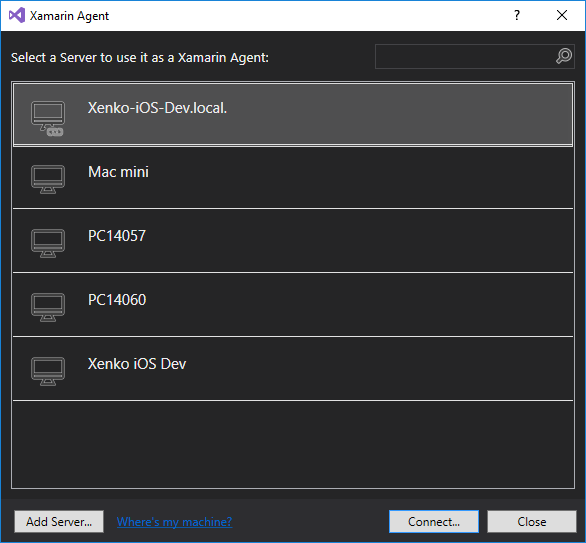Click the Connect... button
The width and height of the screenshot is (586, 543).
[434, 521]
